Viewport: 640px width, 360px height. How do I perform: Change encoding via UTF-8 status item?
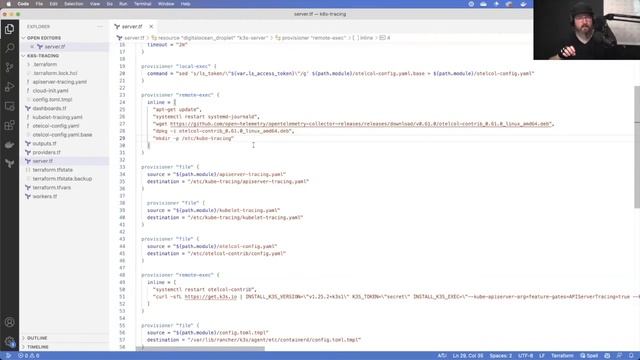point(526,356)
